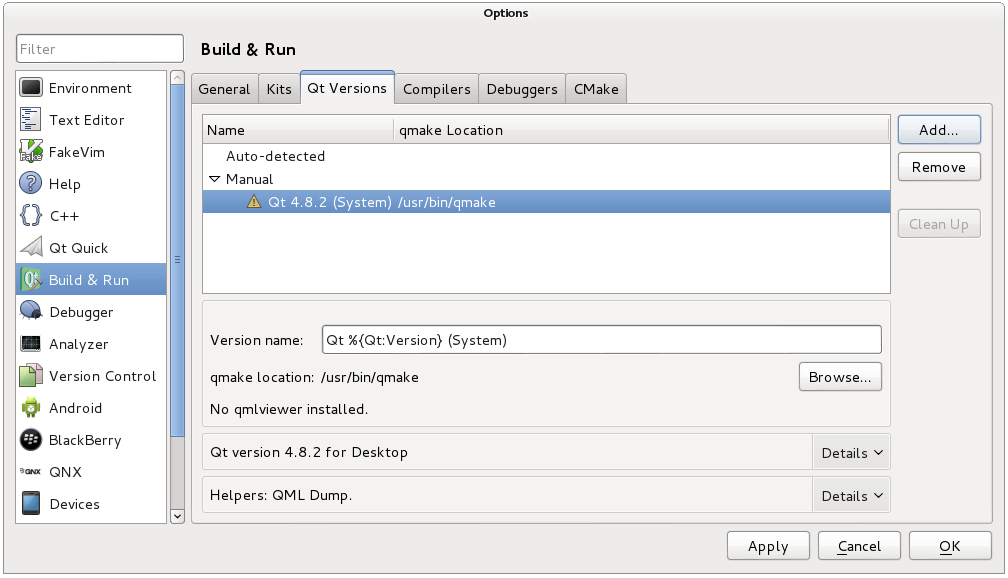Apply the option changes
1008x578 pixels.
pyautogui.click(x=768, y=546)
